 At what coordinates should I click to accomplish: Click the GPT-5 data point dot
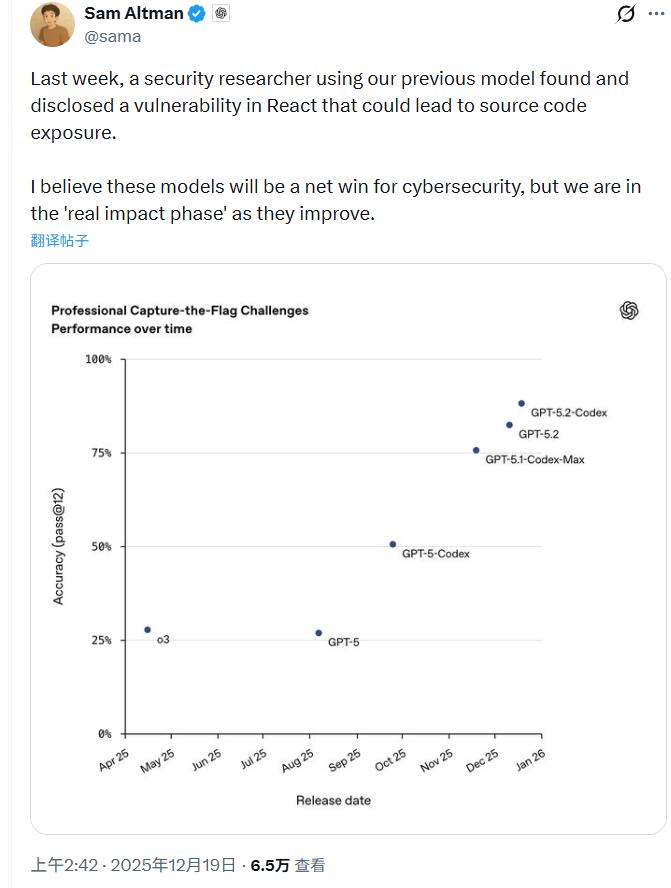coord(319,633)
